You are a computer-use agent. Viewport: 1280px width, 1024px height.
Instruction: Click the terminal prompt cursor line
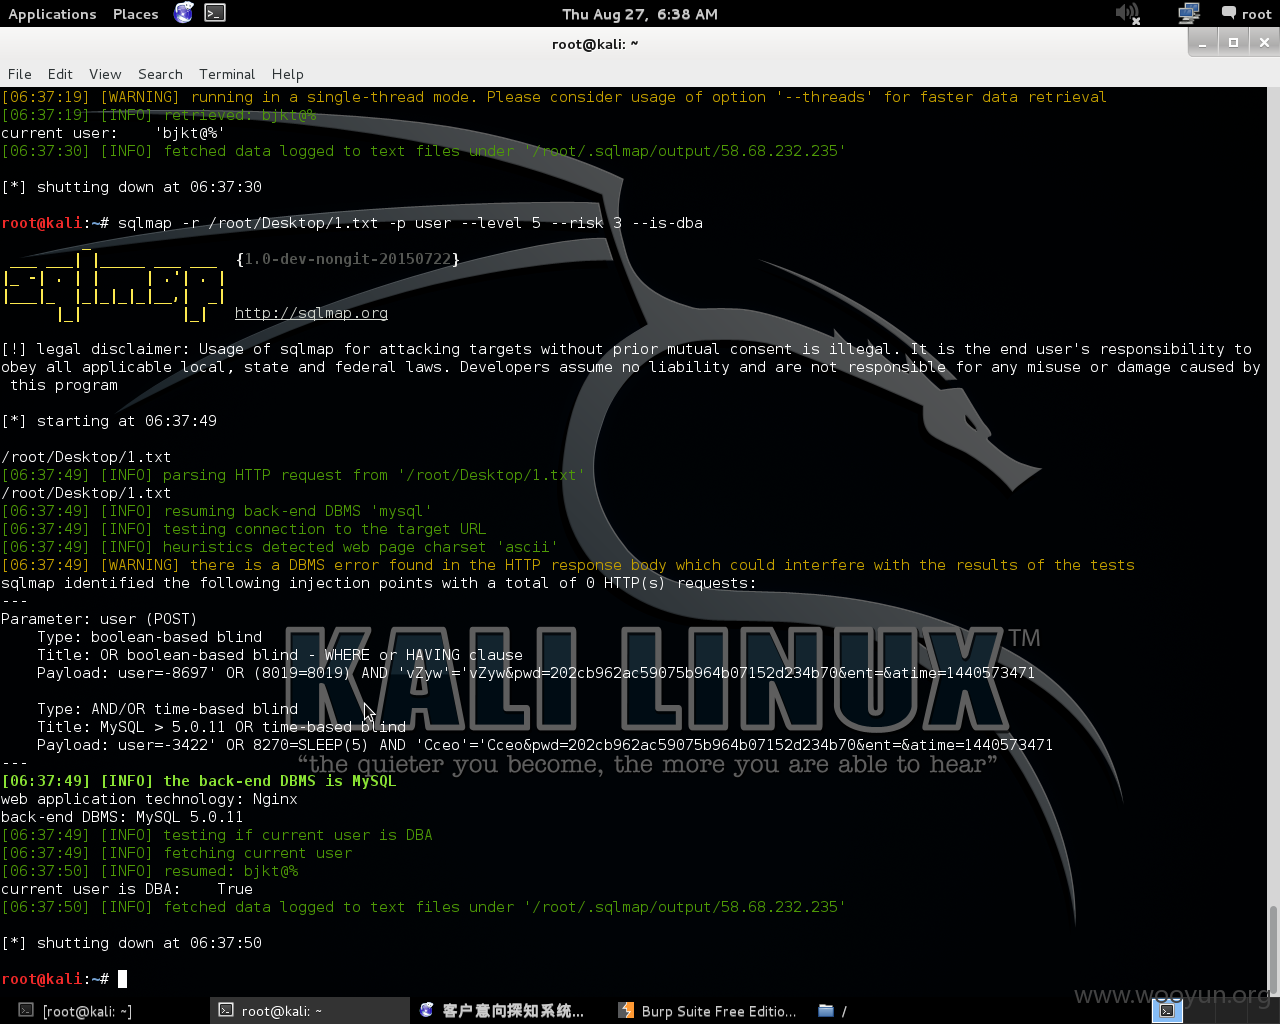[64, 979]
